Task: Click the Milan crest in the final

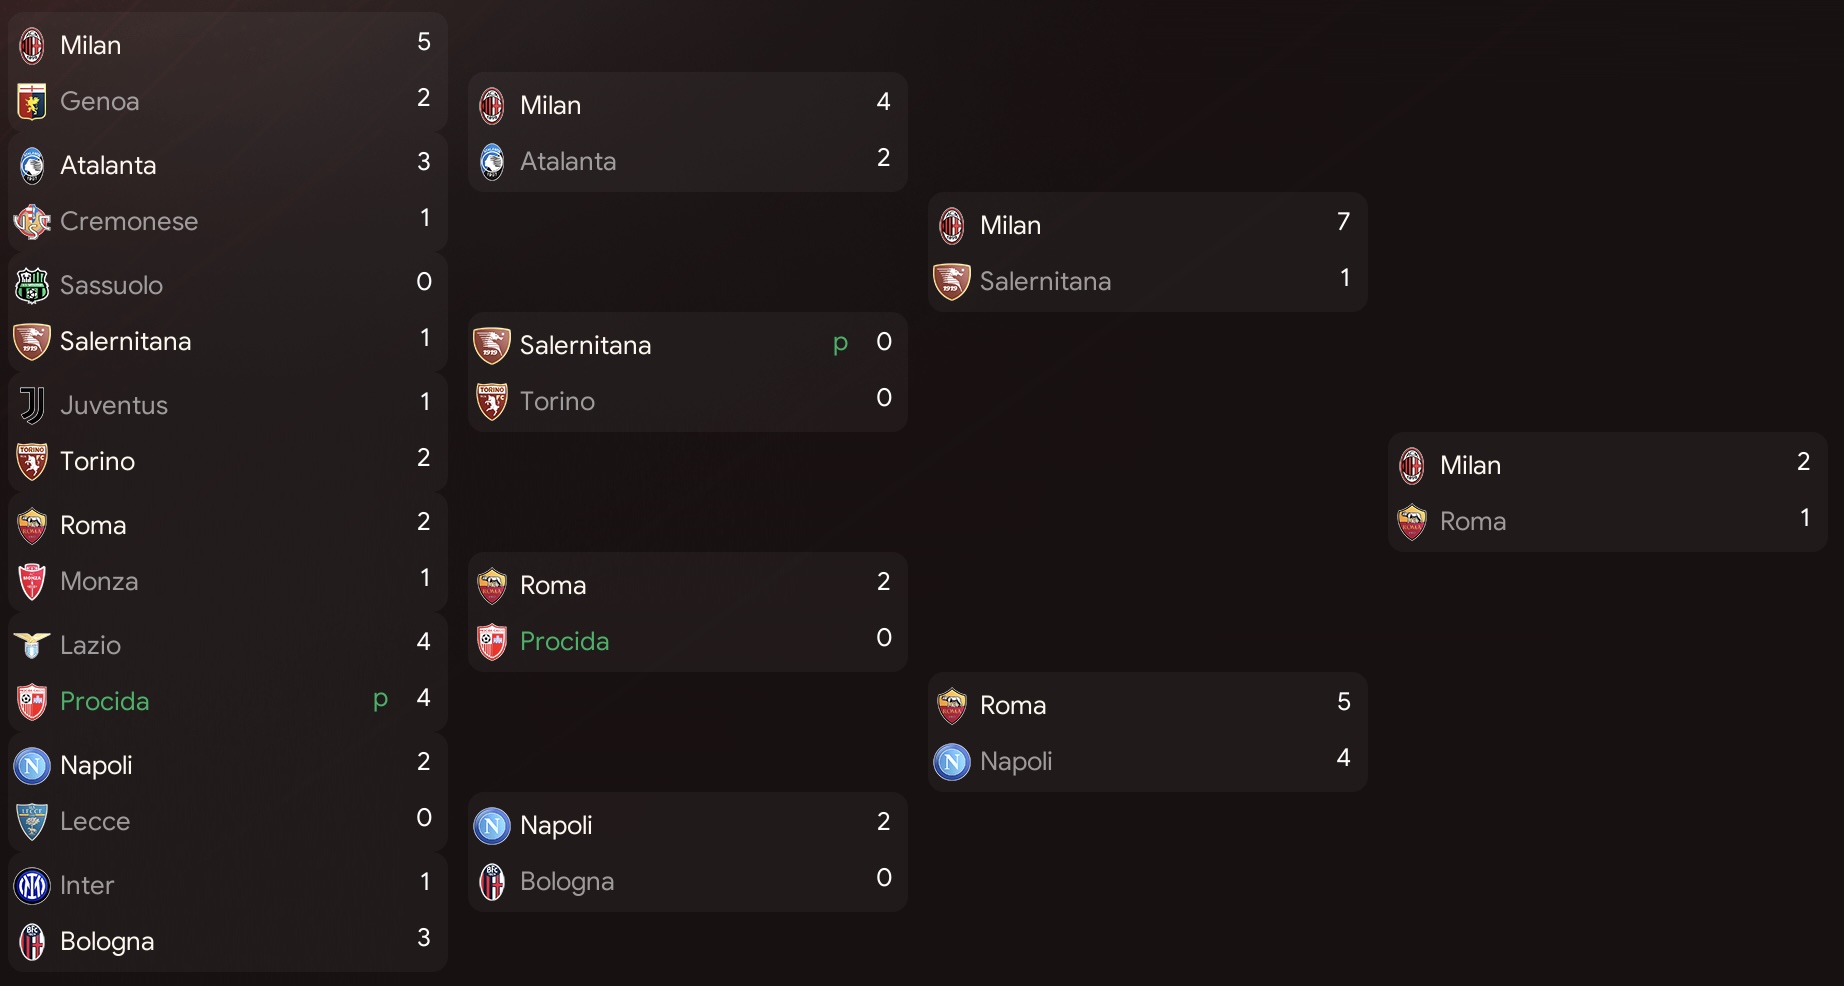Action: point(1412,466)
